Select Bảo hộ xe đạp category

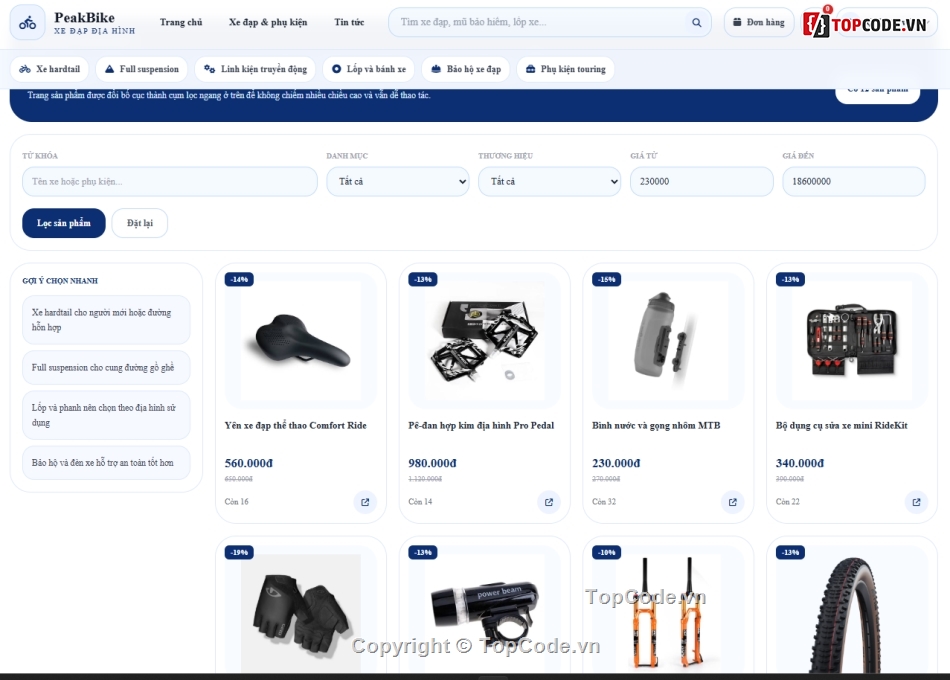point(466,69)
